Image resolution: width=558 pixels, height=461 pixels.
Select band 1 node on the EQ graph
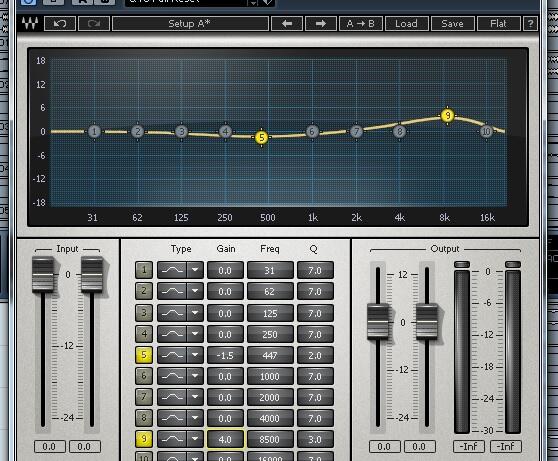click(x=94, y=132)
